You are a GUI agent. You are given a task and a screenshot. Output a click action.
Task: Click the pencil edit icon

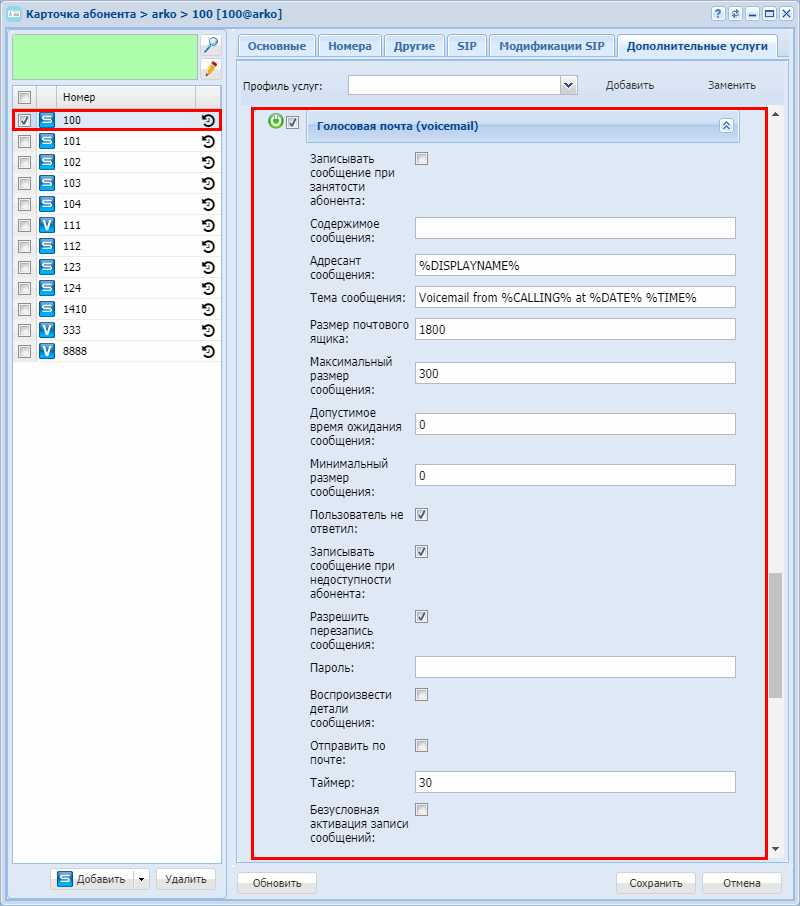[210, 68]
